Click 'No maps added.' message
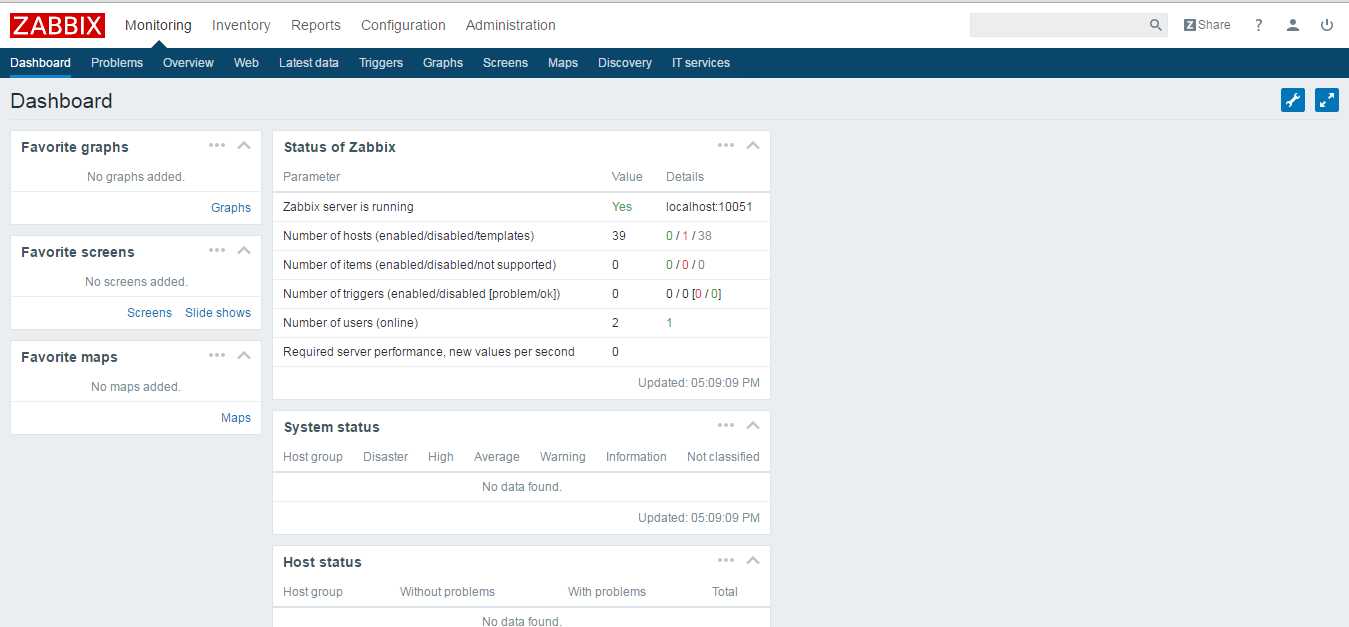The width and height of the screenshot is (1349, 627). (x=136, y=387)
